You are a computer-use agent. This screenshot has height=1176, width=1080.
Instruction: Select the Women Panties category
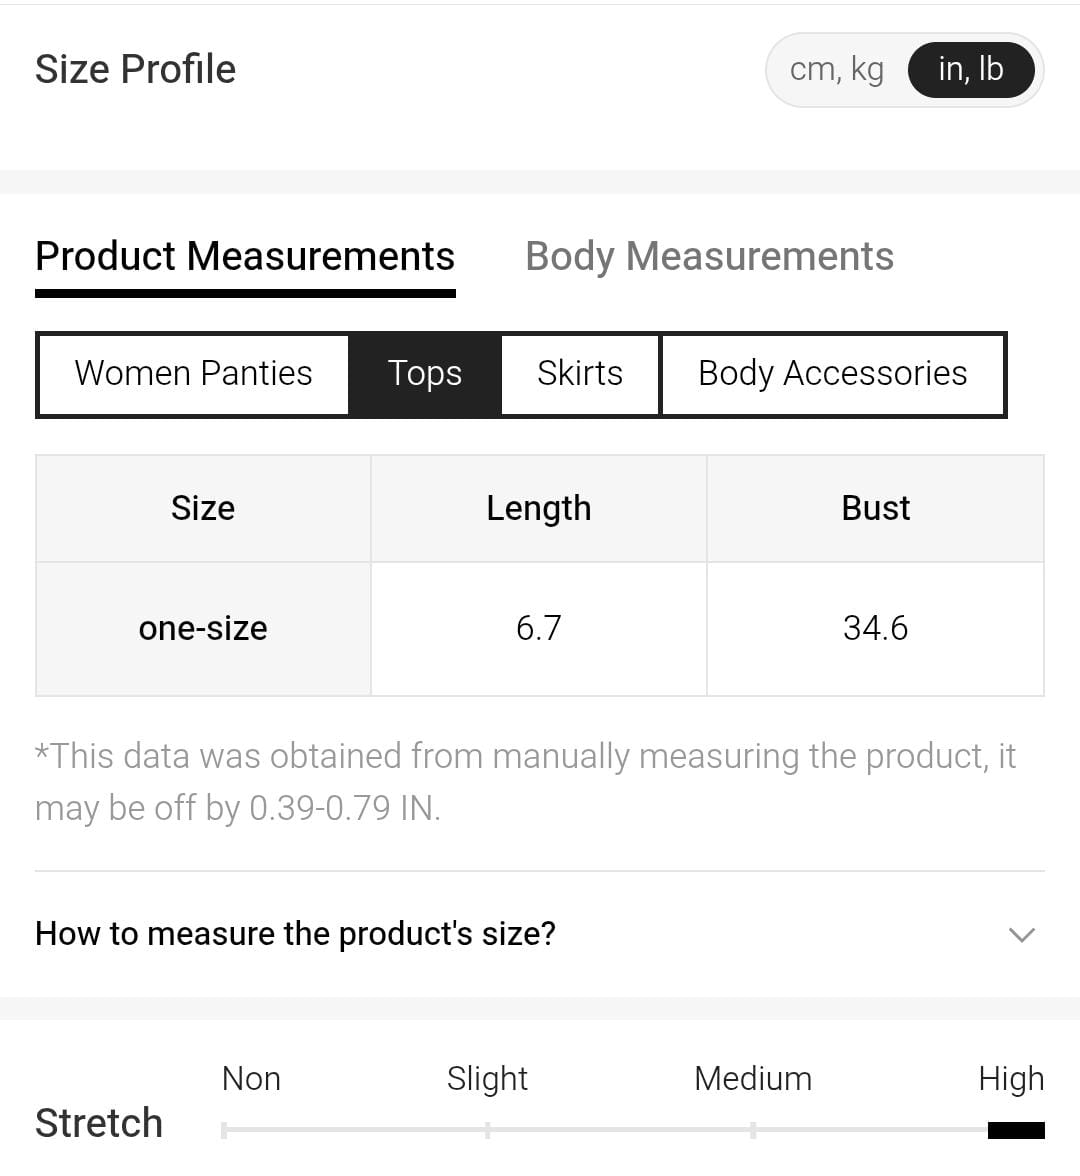tap(193, 374)
